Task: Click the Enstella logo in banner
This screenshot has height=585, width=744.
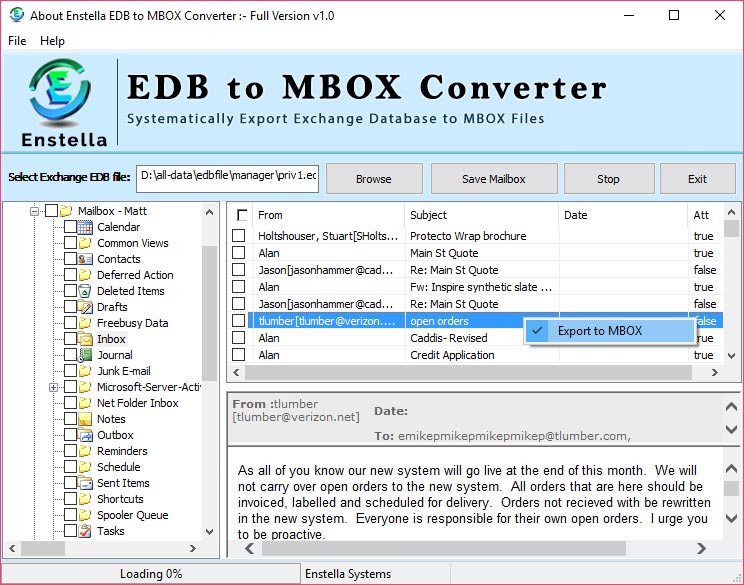Action: (x=60, y=100)
